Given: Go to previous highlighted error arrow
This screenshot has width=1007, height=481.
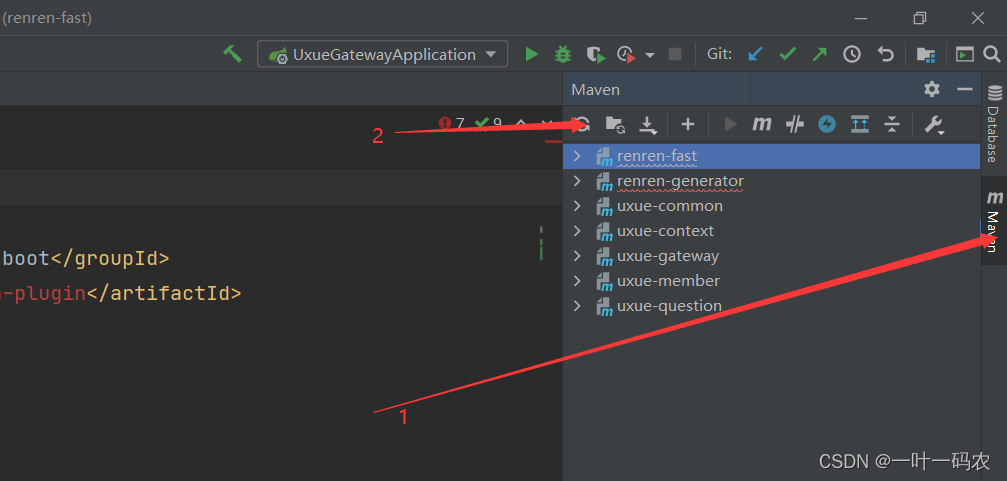Looking at the screenshot, I should tap(521, 123).
